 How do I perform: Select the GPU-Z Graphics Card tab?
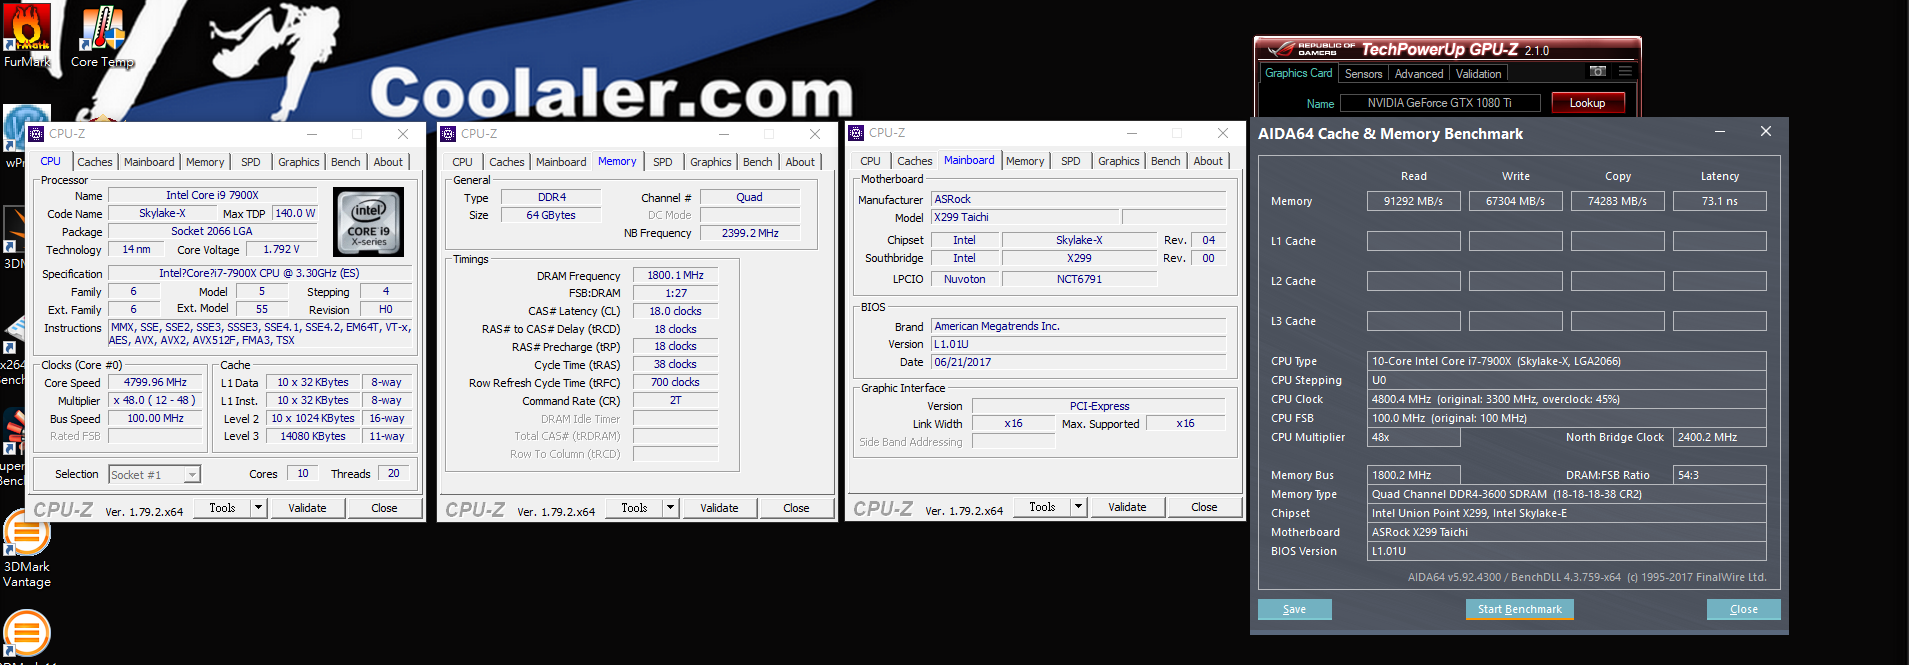[1298, 73]
